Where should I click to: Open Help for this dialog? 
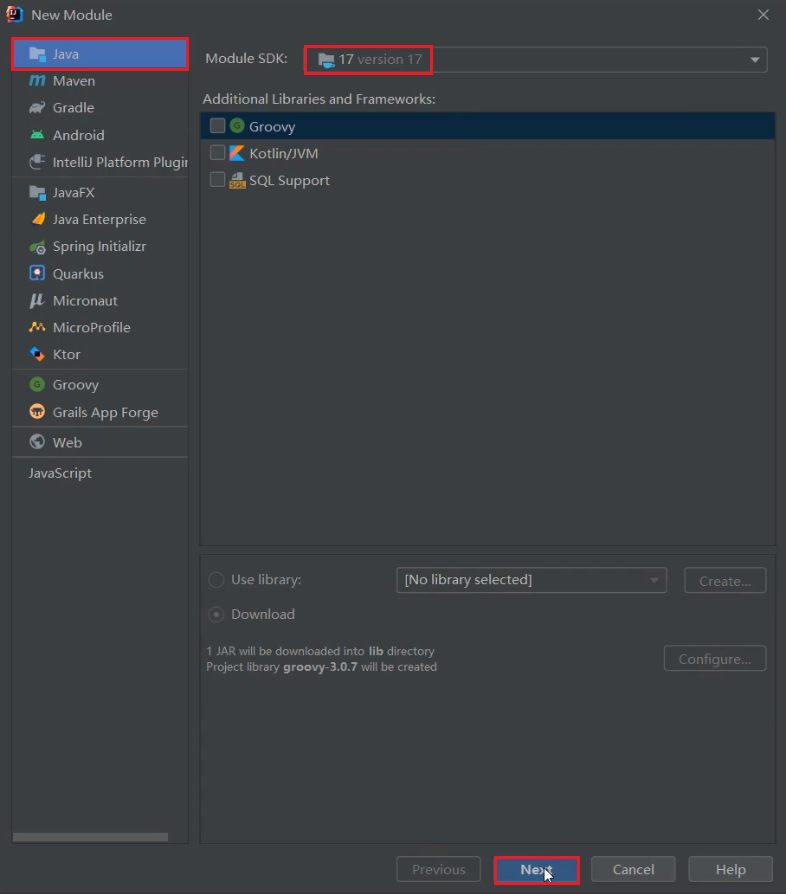[x=730, y=869]
